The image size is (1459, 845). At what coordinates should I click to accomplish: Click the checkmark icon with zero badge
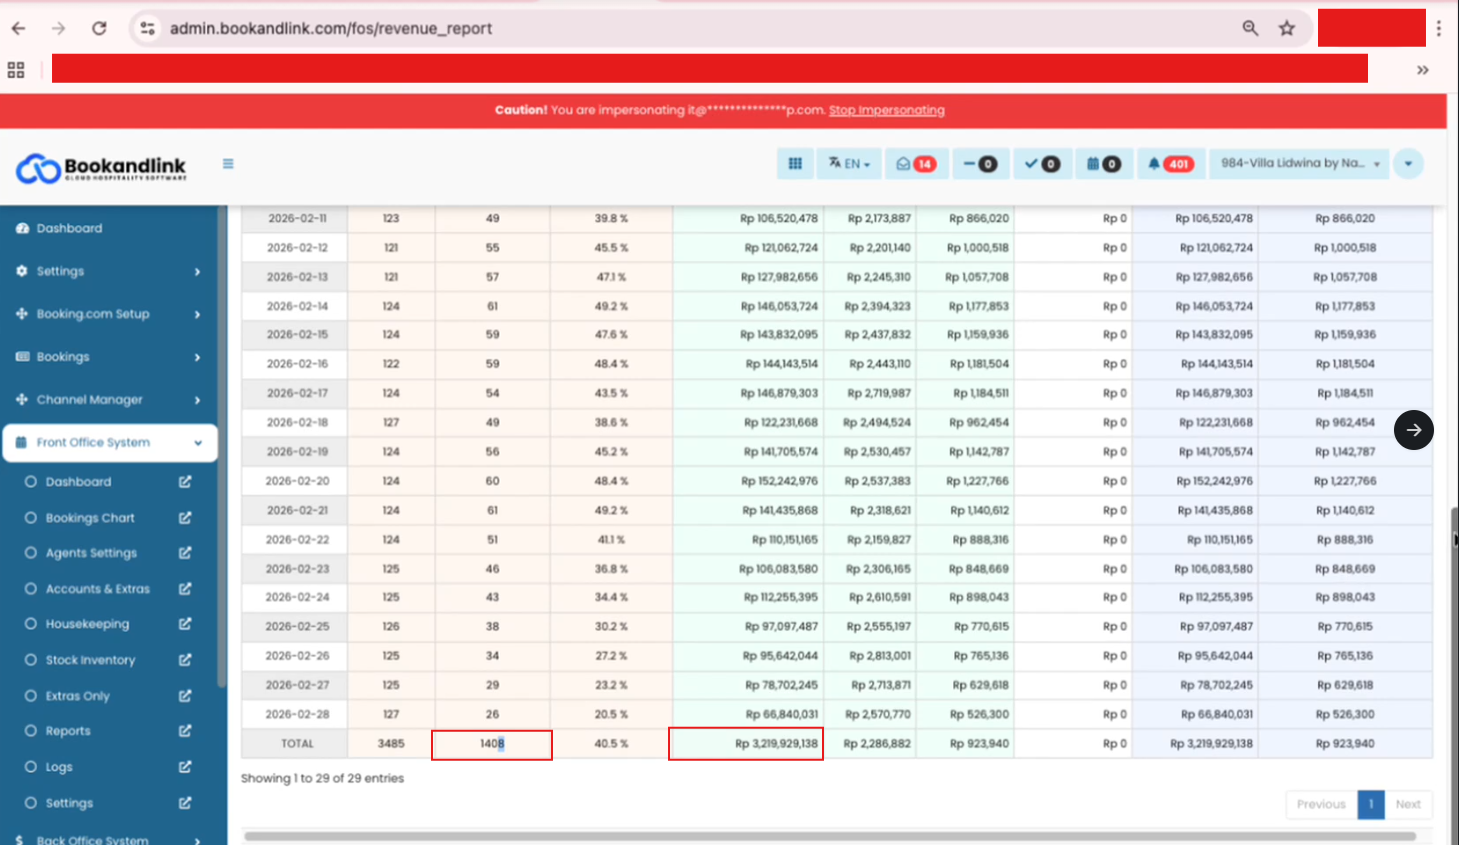click(x=1042, y=163)
